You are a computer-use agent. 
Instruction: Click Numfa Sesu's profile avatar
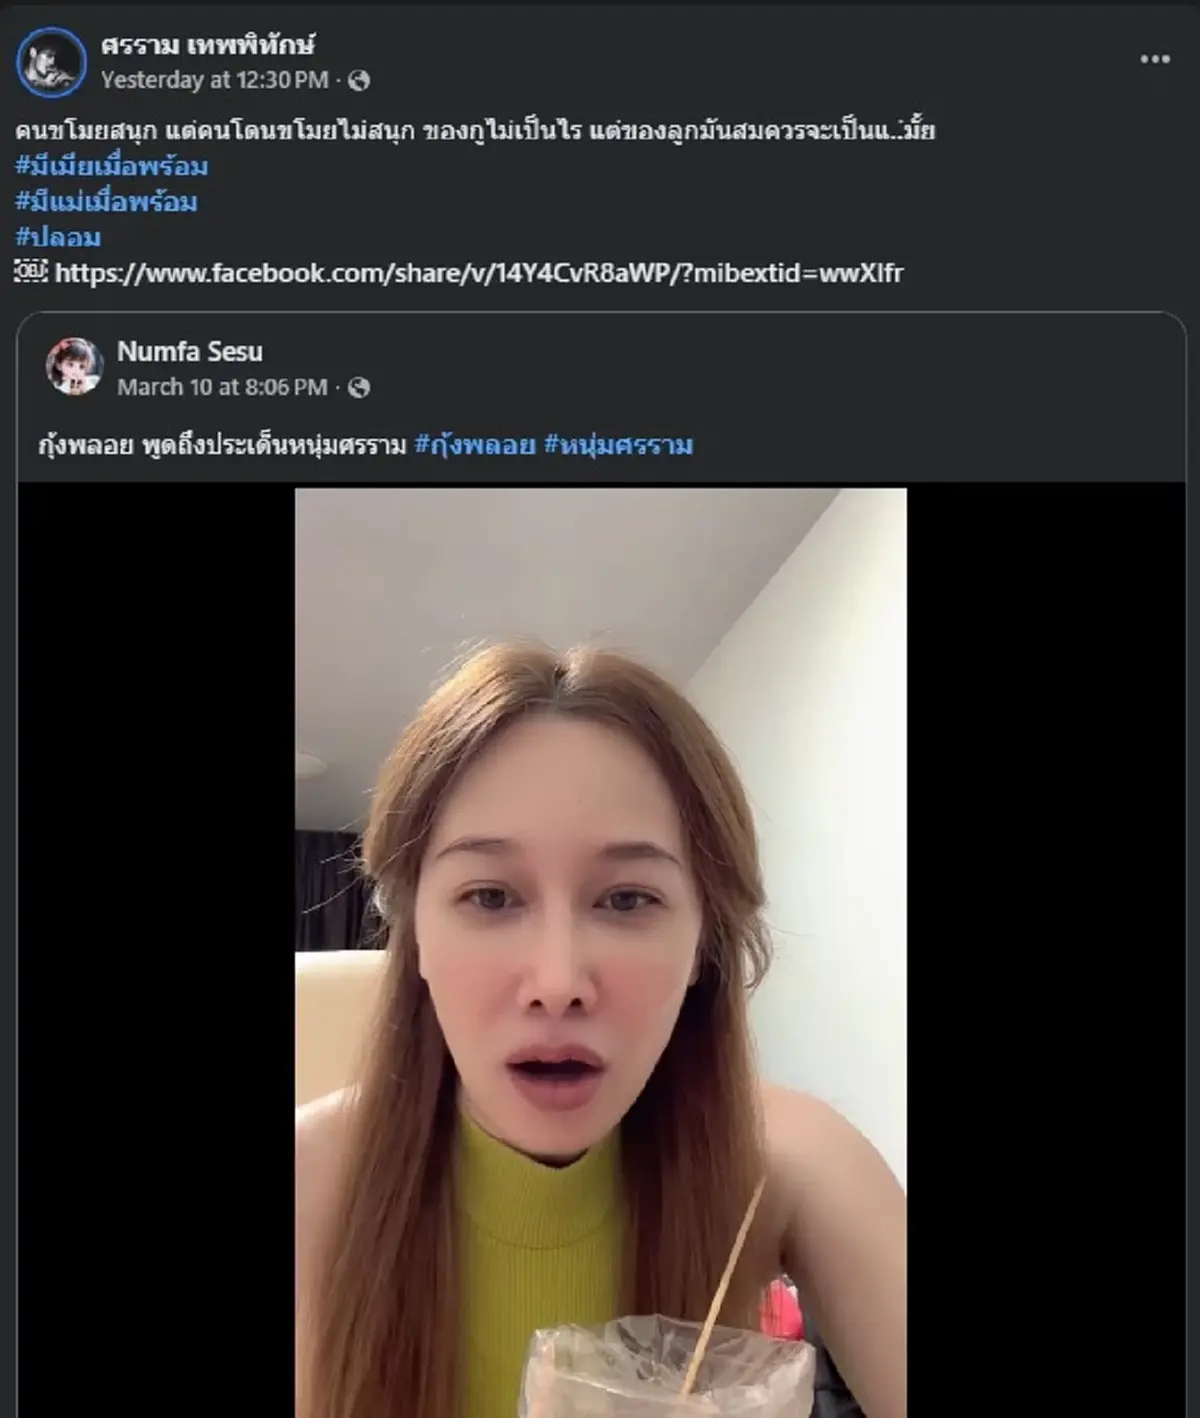pos(75,366)
